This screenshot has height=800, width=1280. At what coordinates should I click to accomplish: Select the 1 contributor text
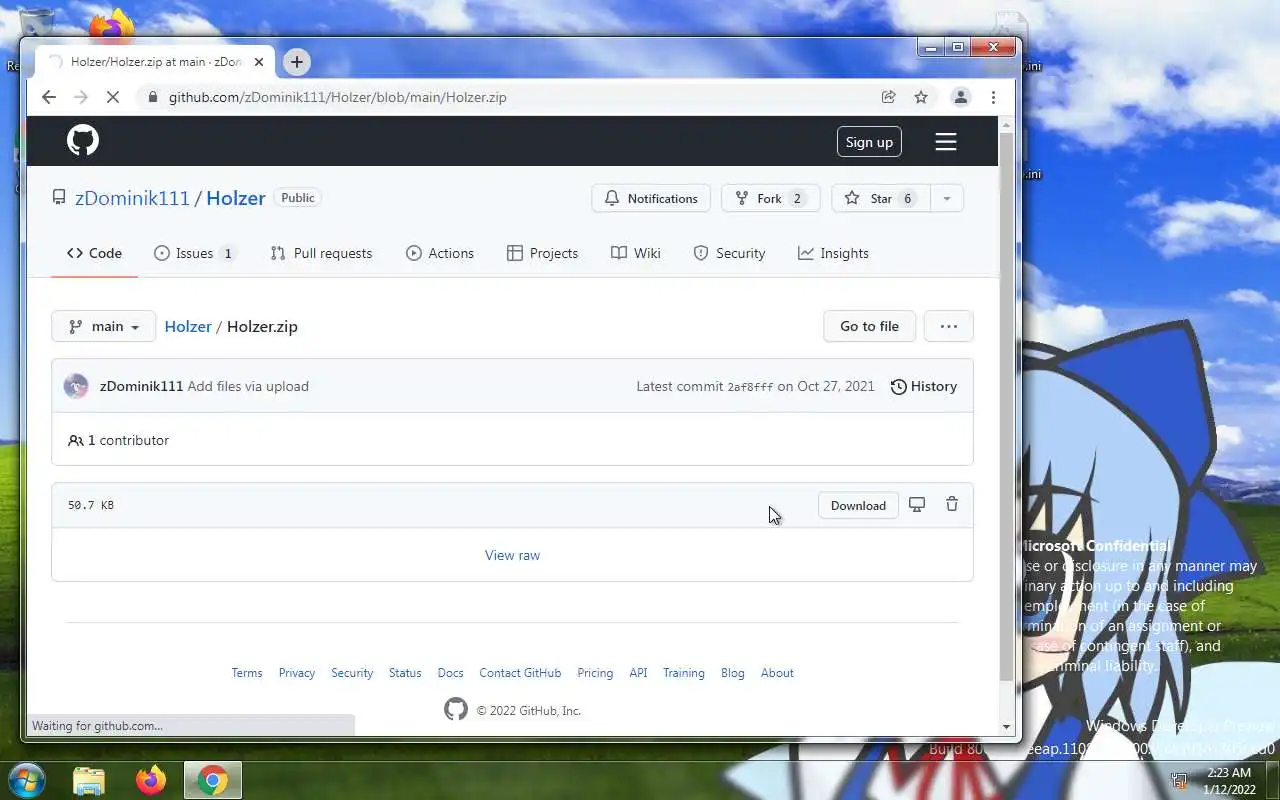coord(128,440)
